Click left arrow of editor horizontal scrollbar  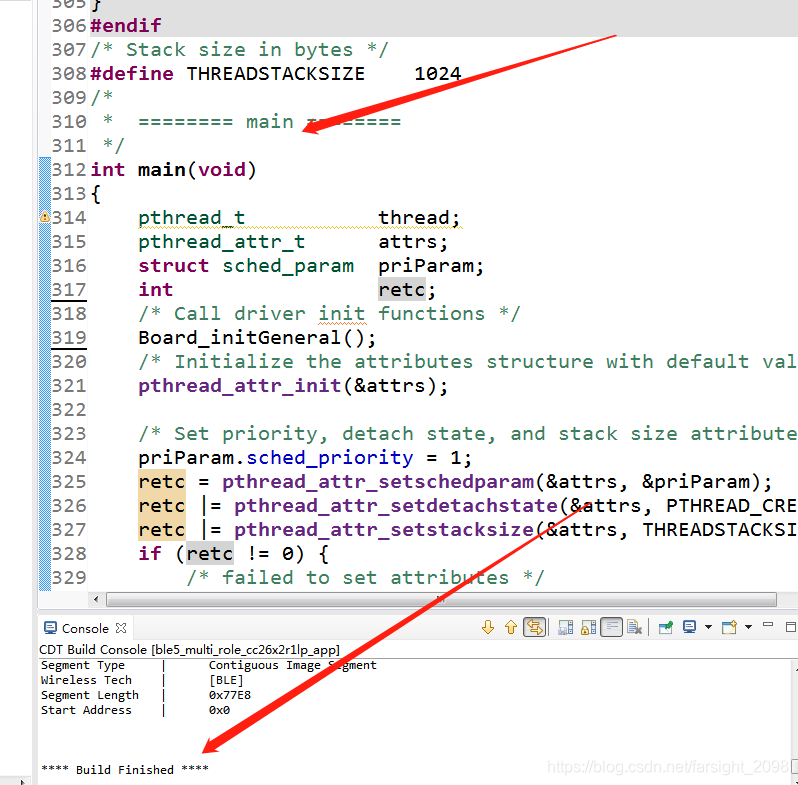coord(96,600)
